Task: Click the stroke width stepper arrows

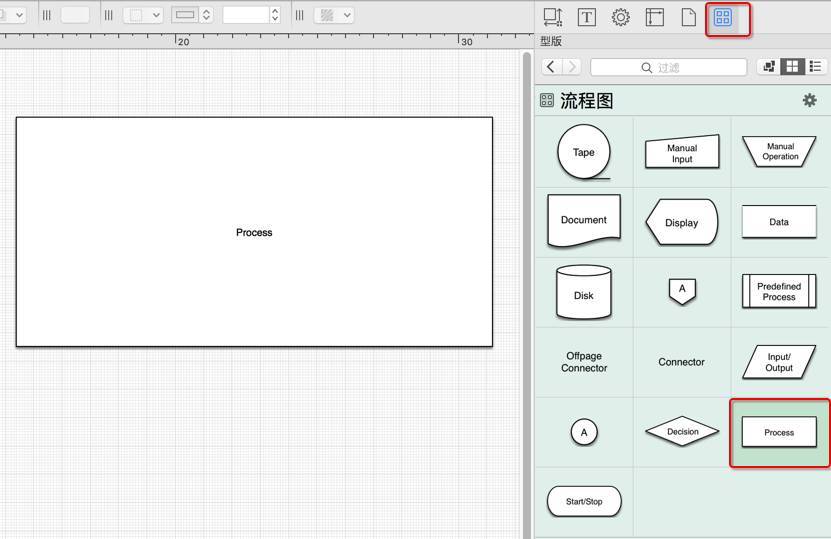Action: [x=275, y=15]
